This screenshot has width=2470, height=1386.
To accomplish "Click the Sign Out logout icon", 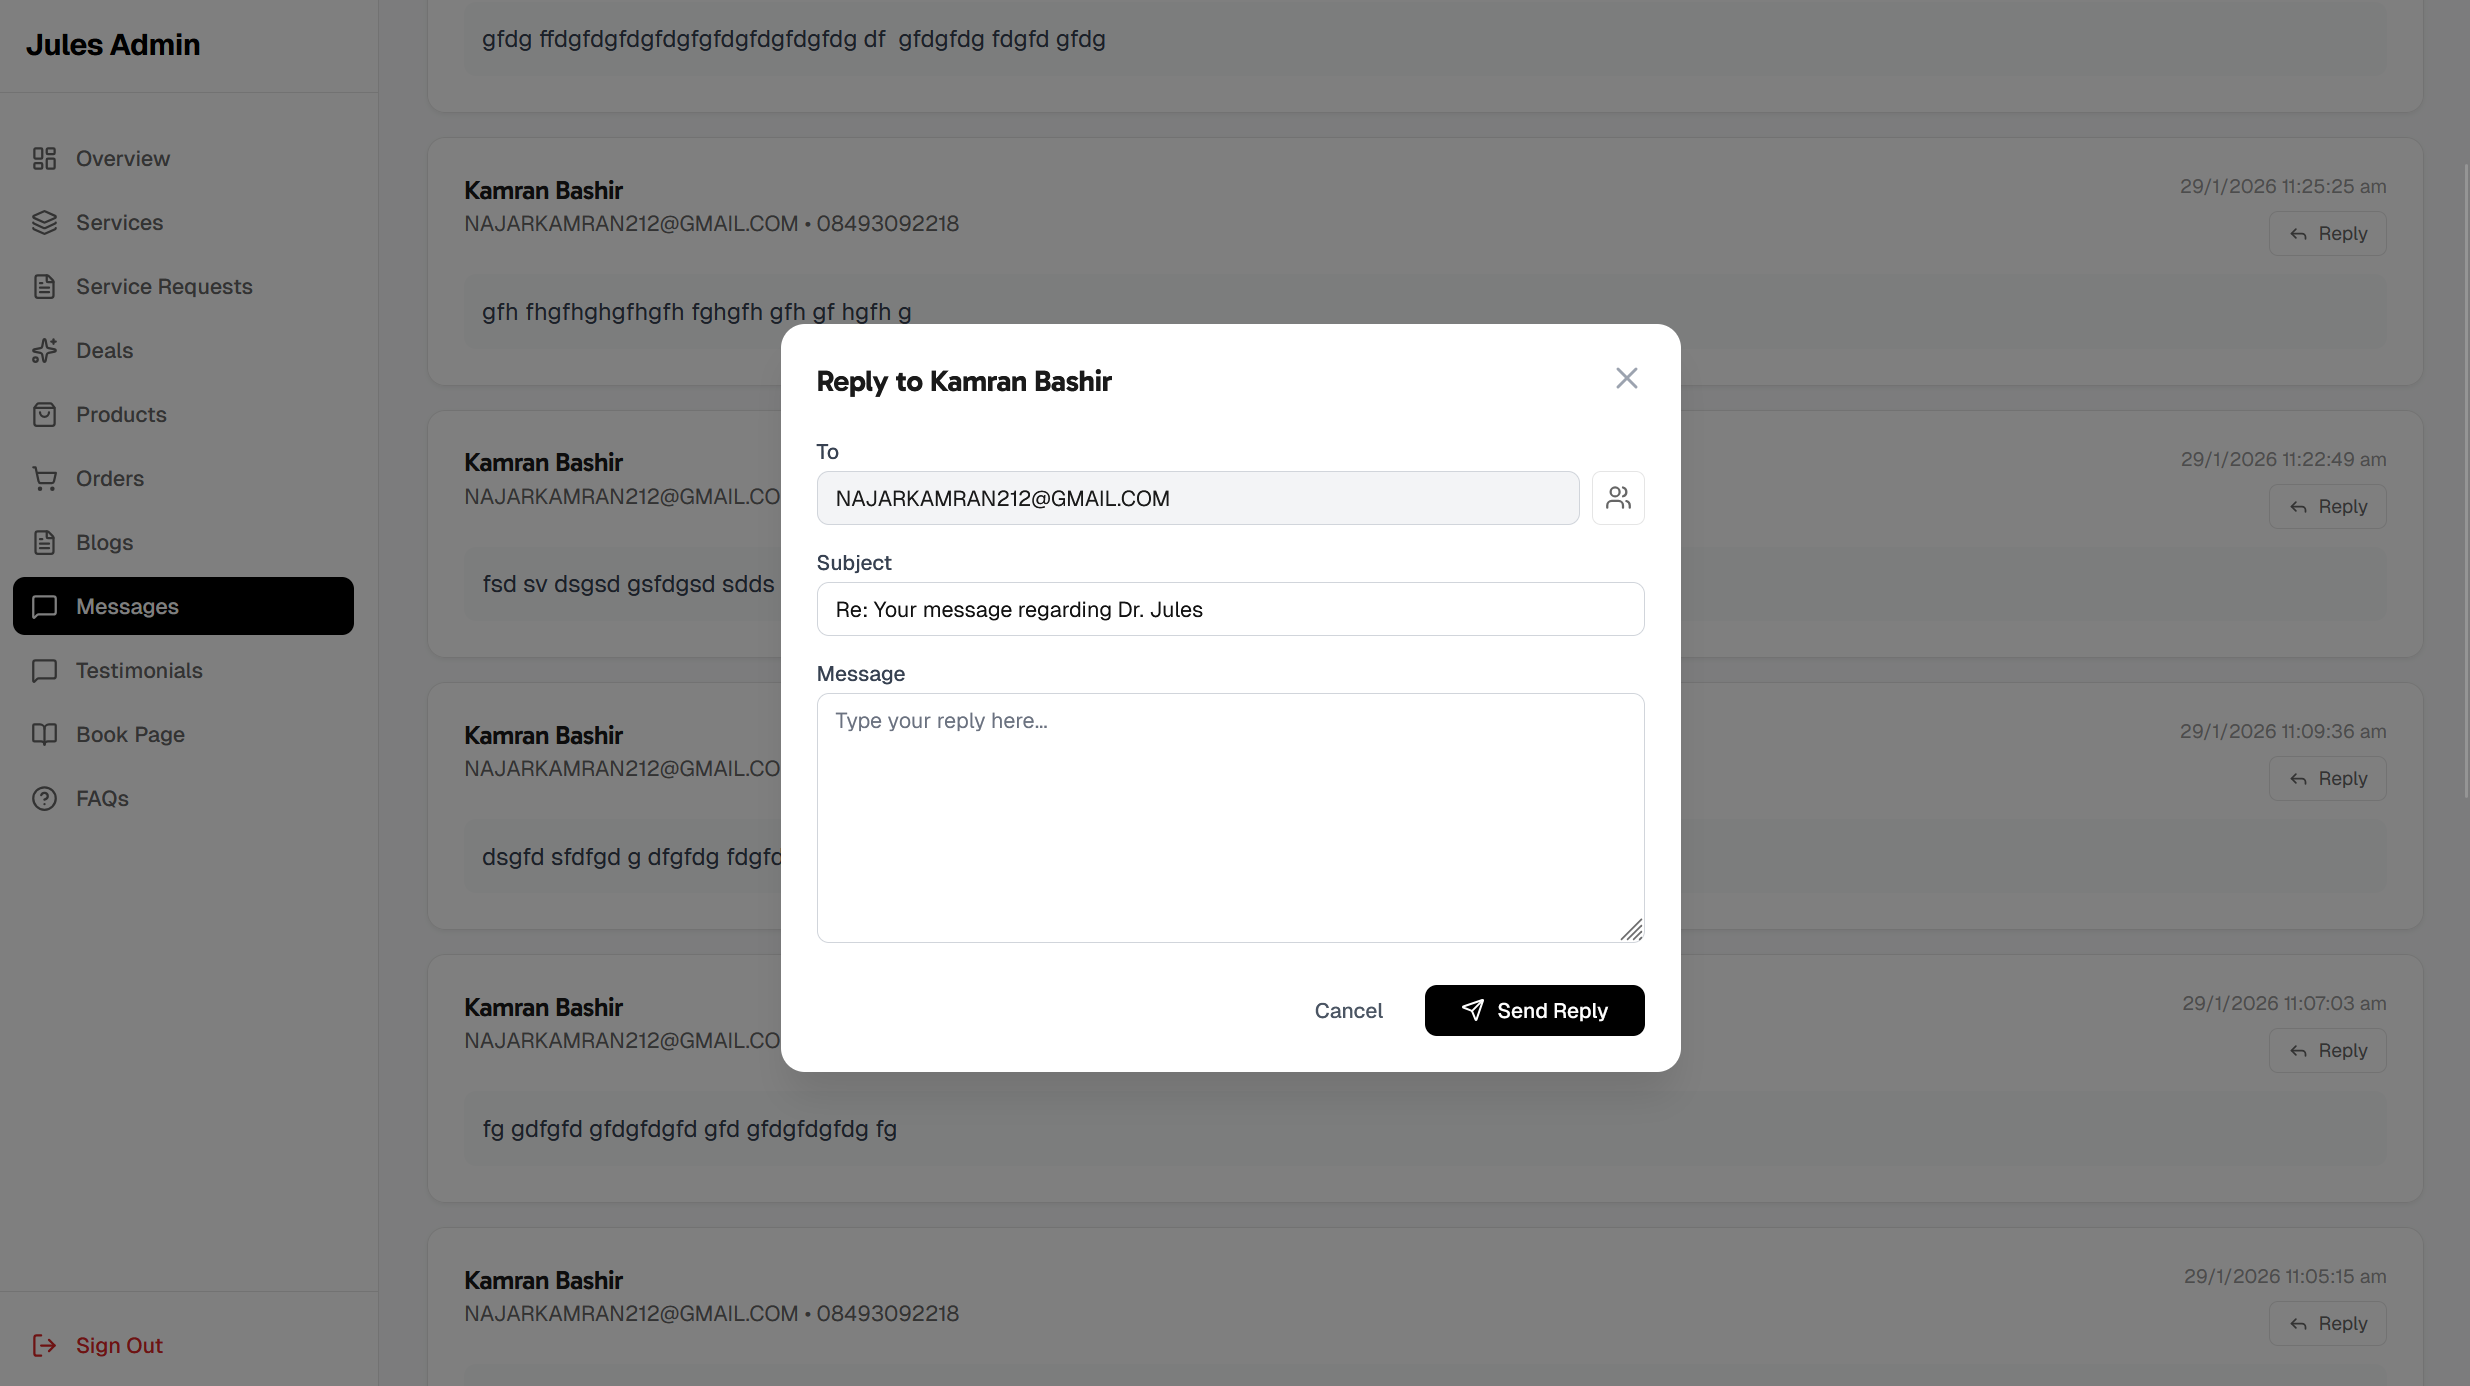I will (44, 1345).
